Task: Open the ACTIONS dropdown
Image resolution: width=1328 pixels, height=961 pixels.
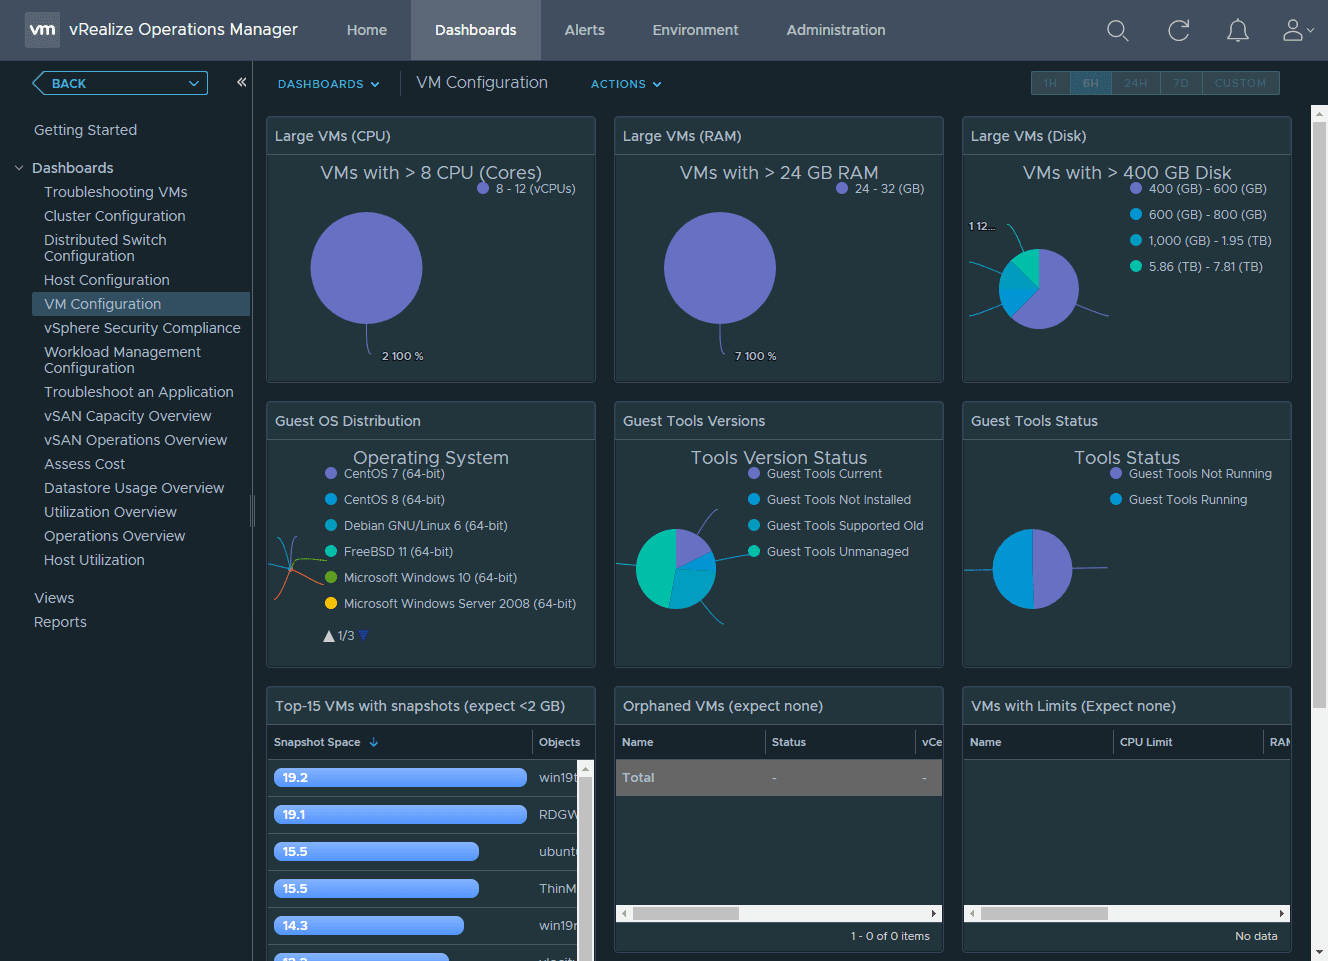Action: [626, 84]
